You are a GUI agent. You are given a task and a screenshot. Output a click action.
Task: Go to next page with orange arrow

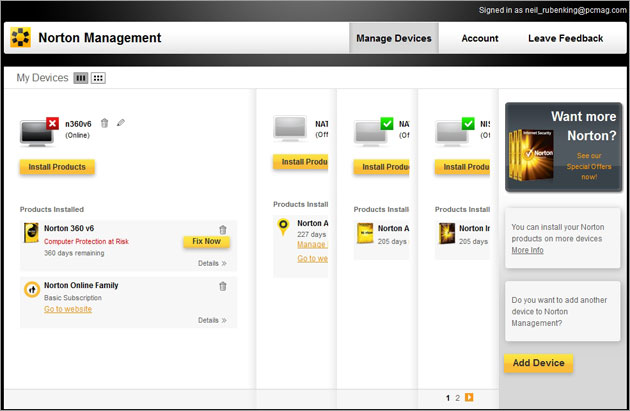click(469, 397)
